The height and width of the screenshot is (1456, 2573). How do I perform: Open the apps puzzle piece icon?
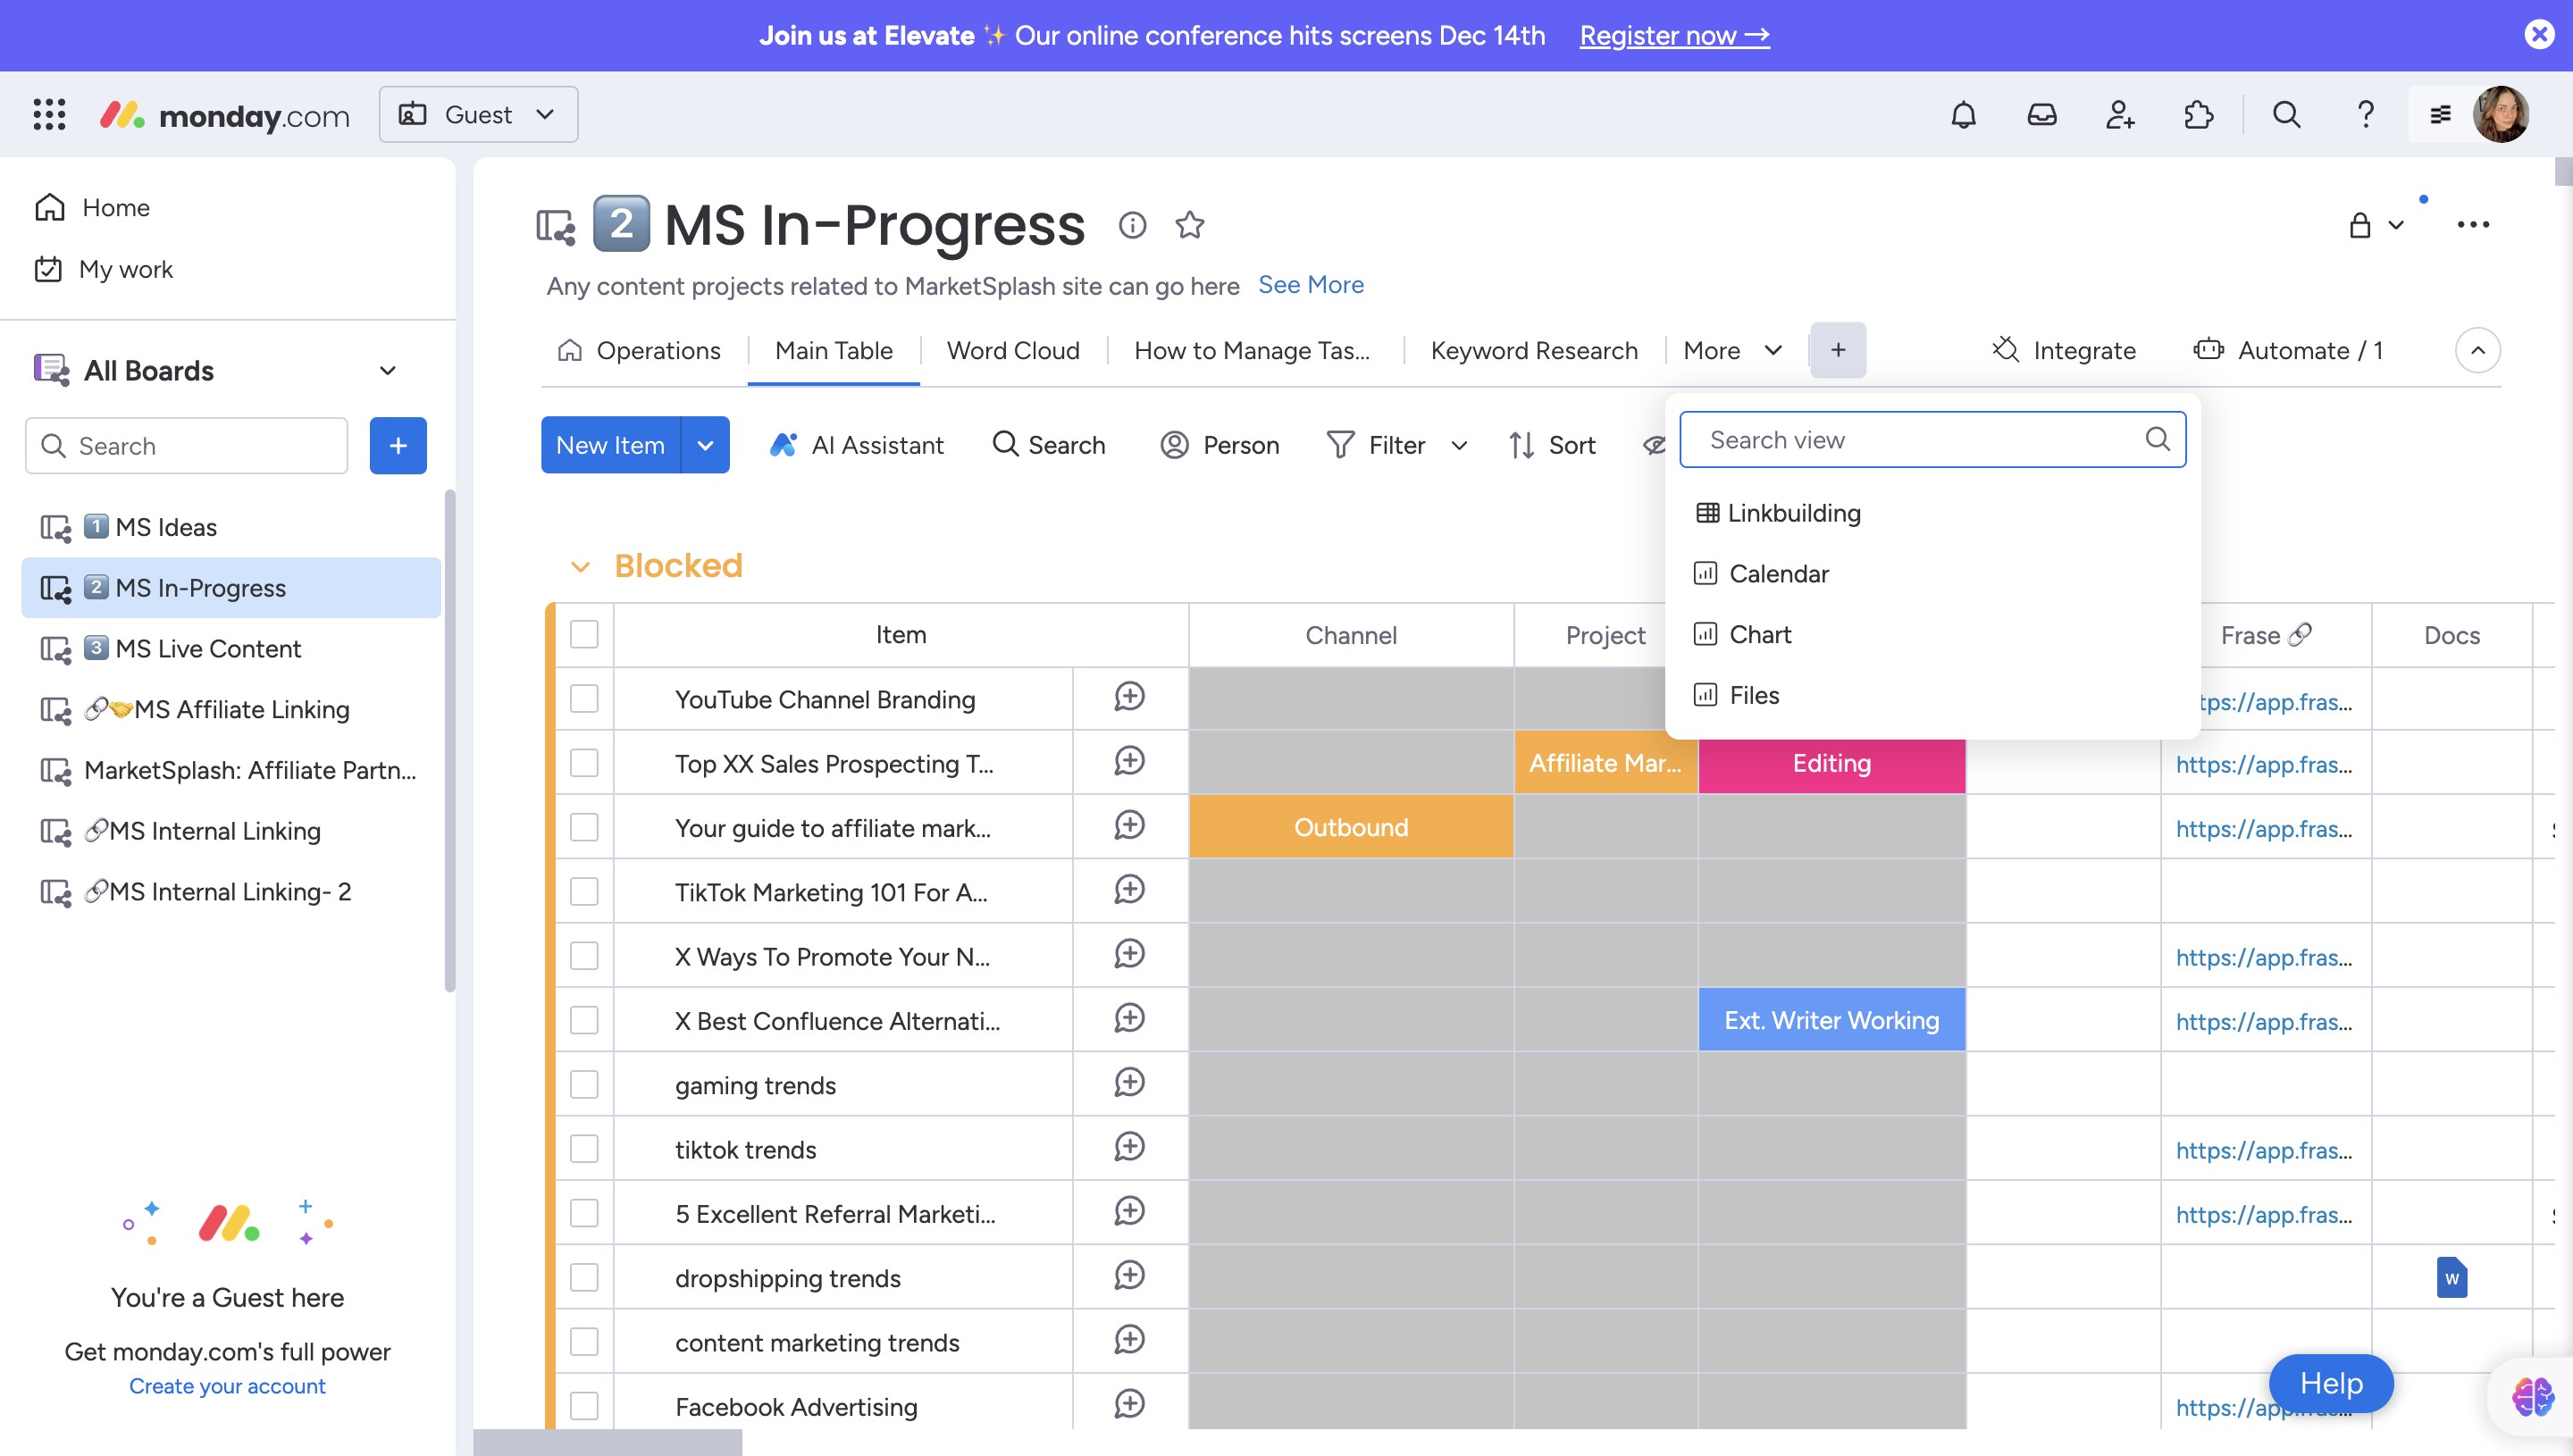pyautogui.click(x=2198, y=115)
